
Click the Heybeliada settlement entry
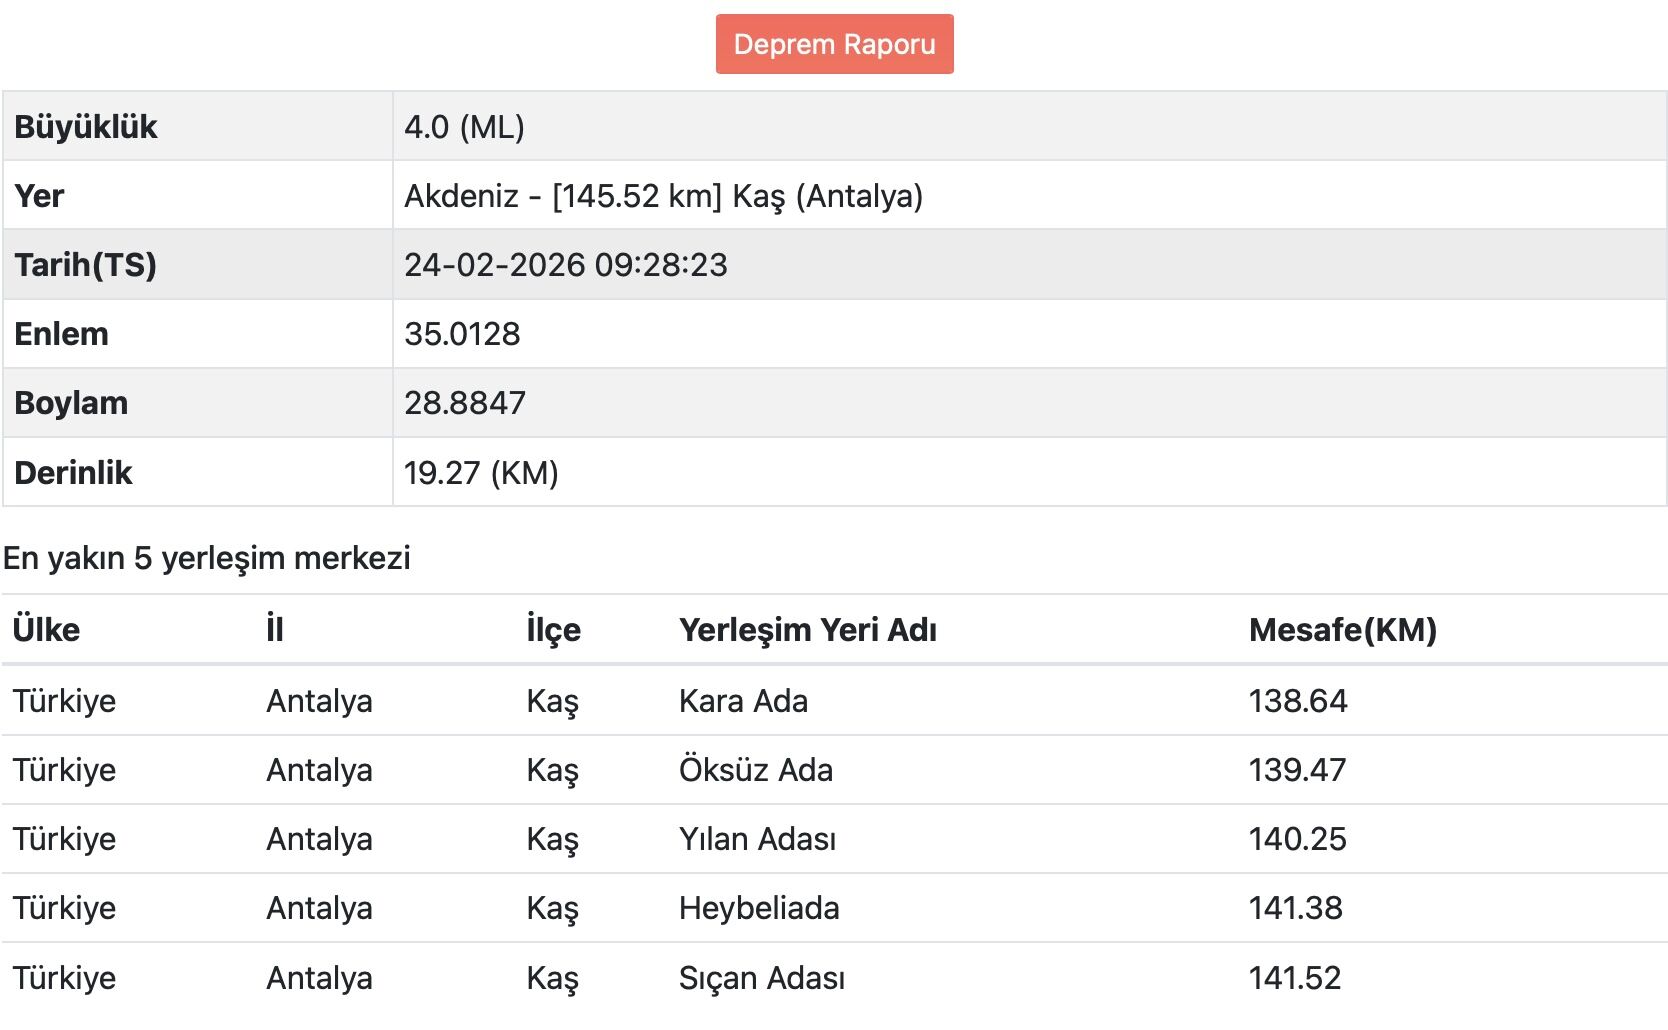(x=758, y=908)
